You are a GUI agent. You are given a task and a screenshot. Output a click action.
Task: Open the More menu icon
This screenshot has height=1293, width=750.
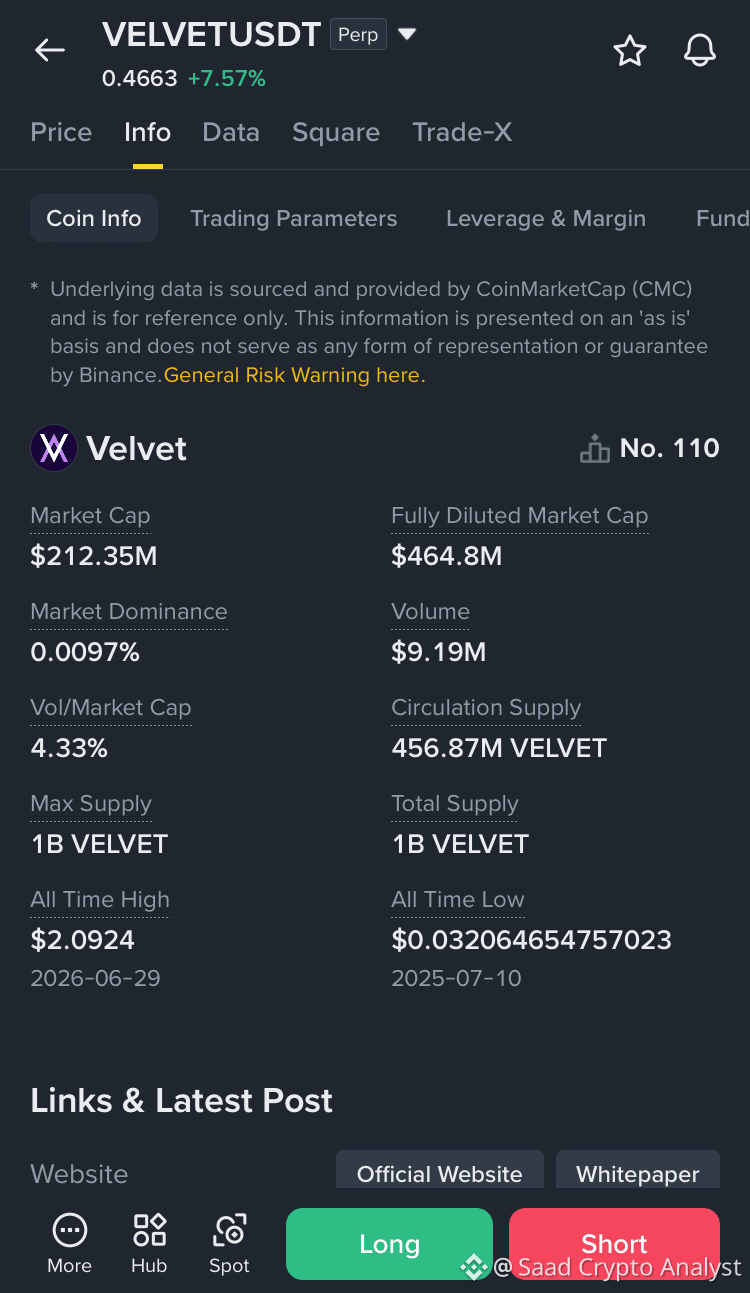click(x=69, y=1230)
